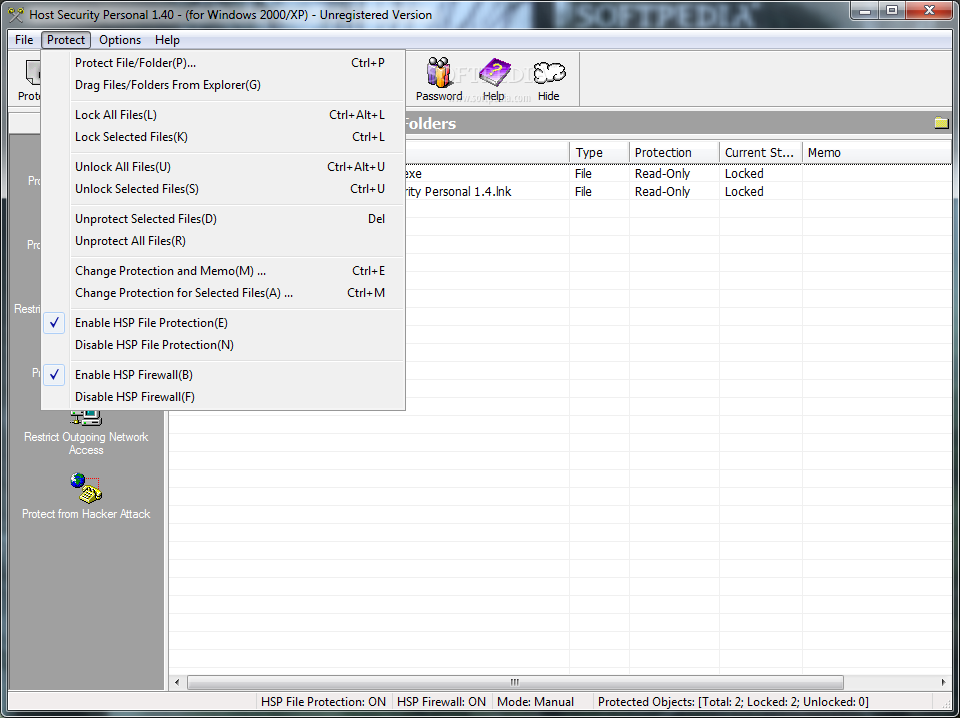Screen dimensions: 960x718
Task: Select the row ending in exe
Action: click(x=678, y=174)
